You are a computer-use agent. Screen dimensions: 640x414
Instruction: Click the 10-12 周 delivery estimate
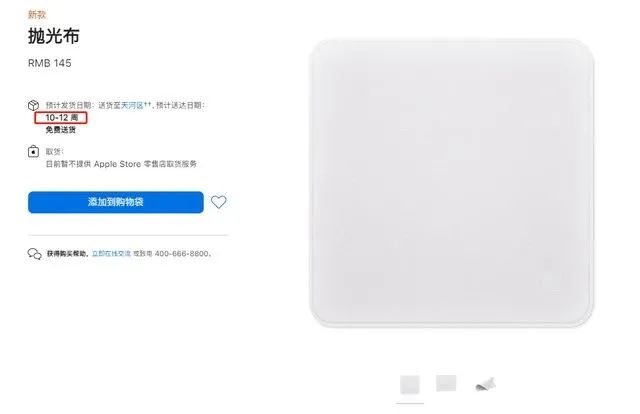61,118
